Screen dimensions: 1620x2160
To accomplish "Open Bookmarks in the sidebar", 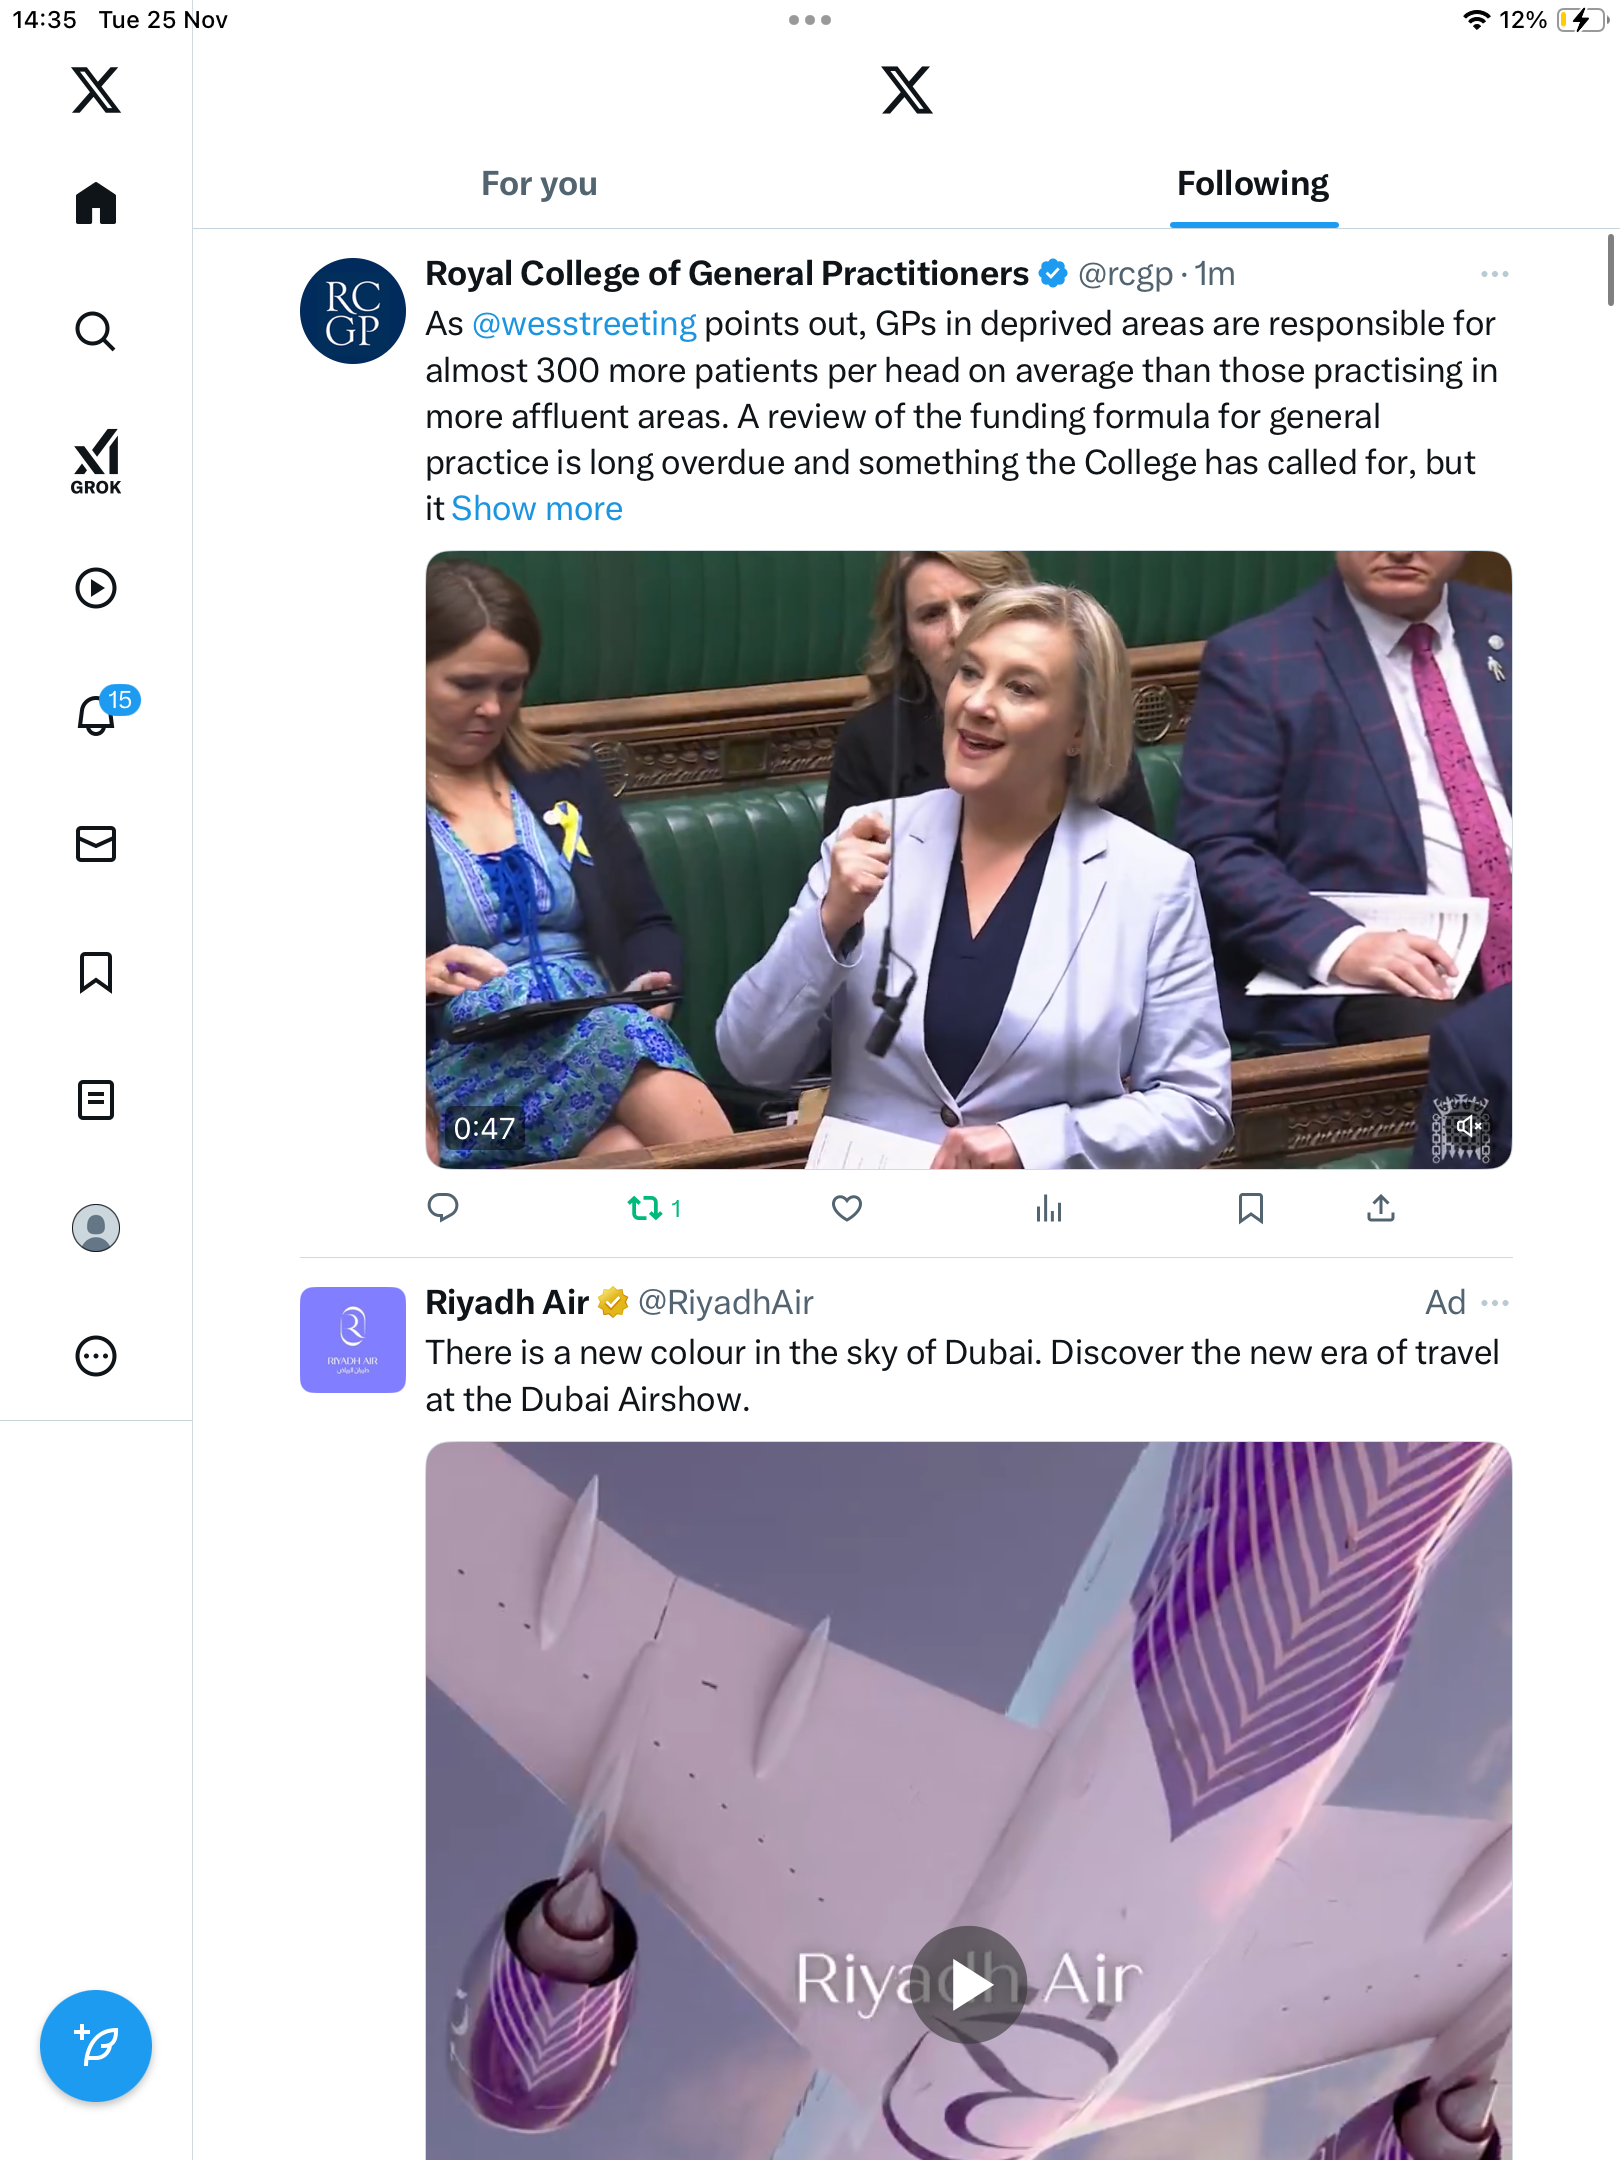I will (96, 972).
